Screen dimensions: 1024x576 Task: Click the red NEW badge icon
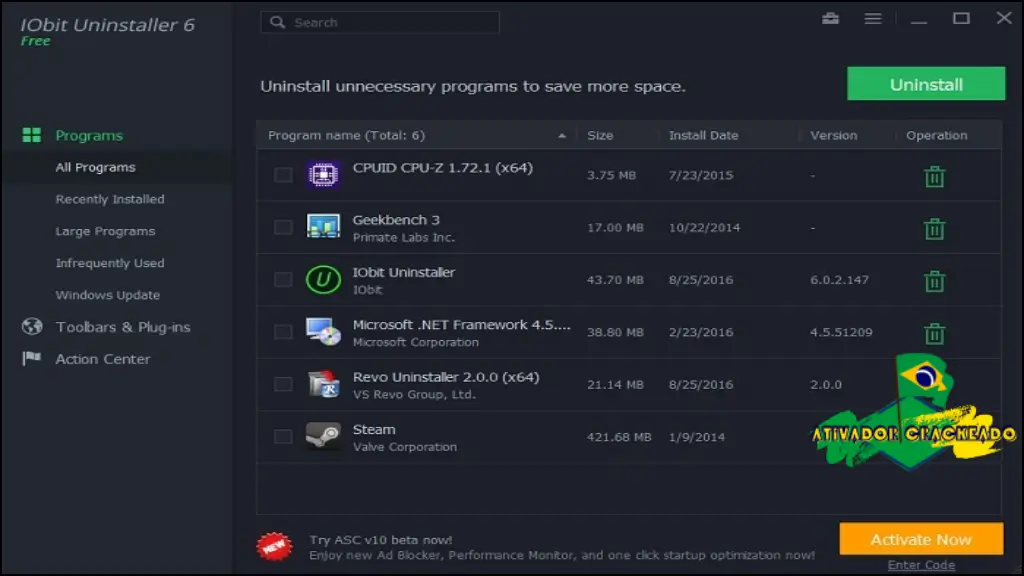click(274, 546)
